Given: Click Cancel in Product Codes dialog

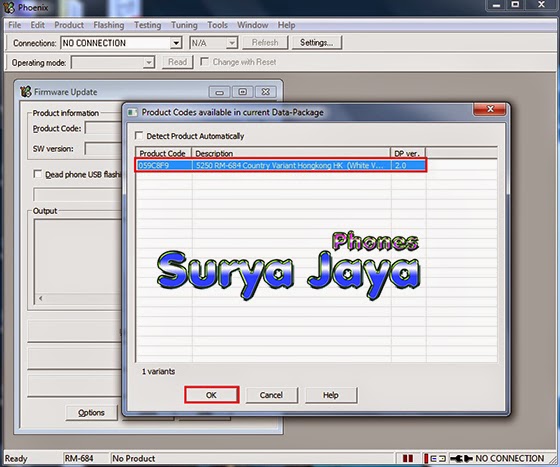Looking at the screenshot, I should pyautogui.click(x=271, y=395).
